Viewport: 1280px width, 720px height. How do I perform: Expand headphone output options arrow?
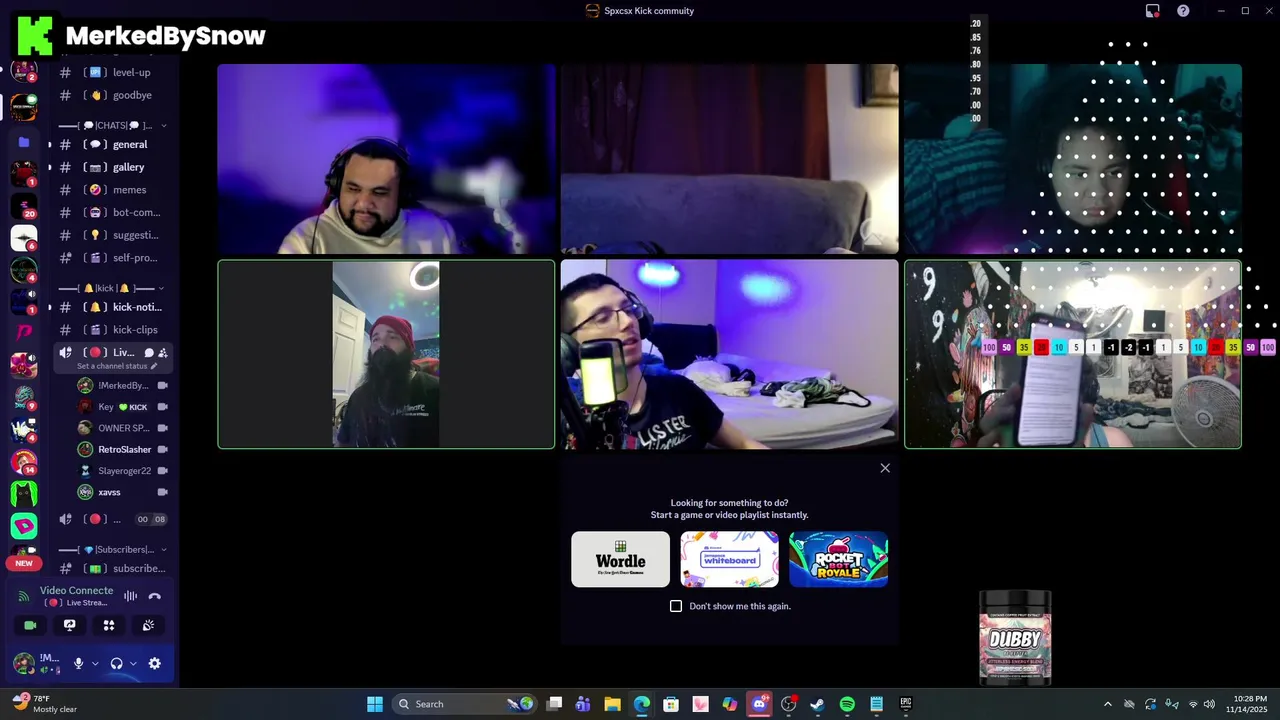coord(133,663)
